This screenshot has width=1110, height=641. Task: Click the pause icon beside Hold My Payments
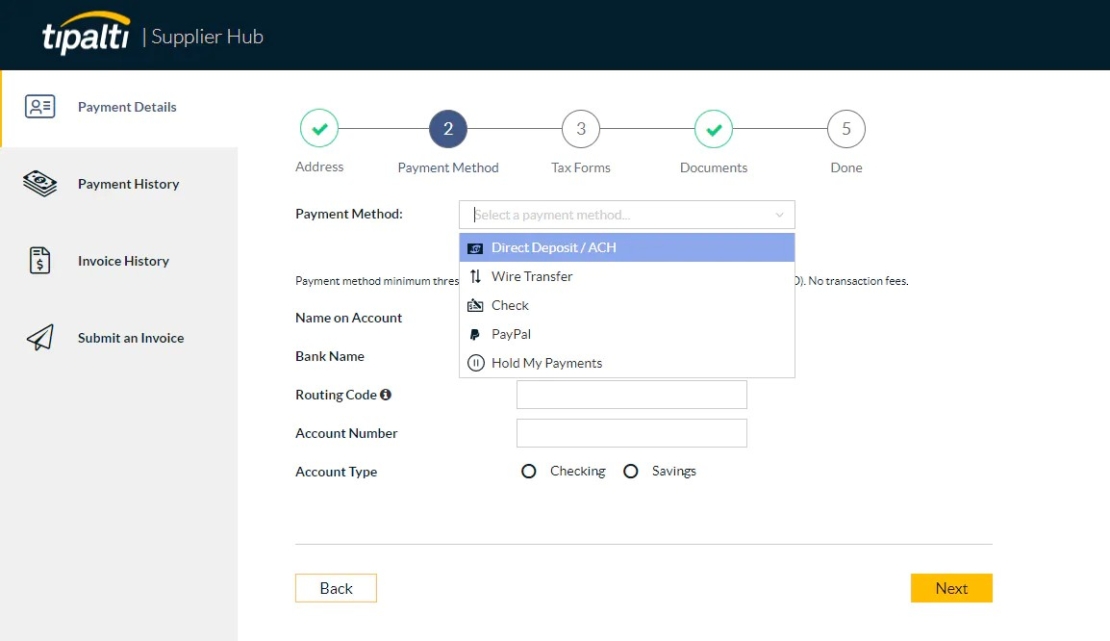click(x=476, y=362)
